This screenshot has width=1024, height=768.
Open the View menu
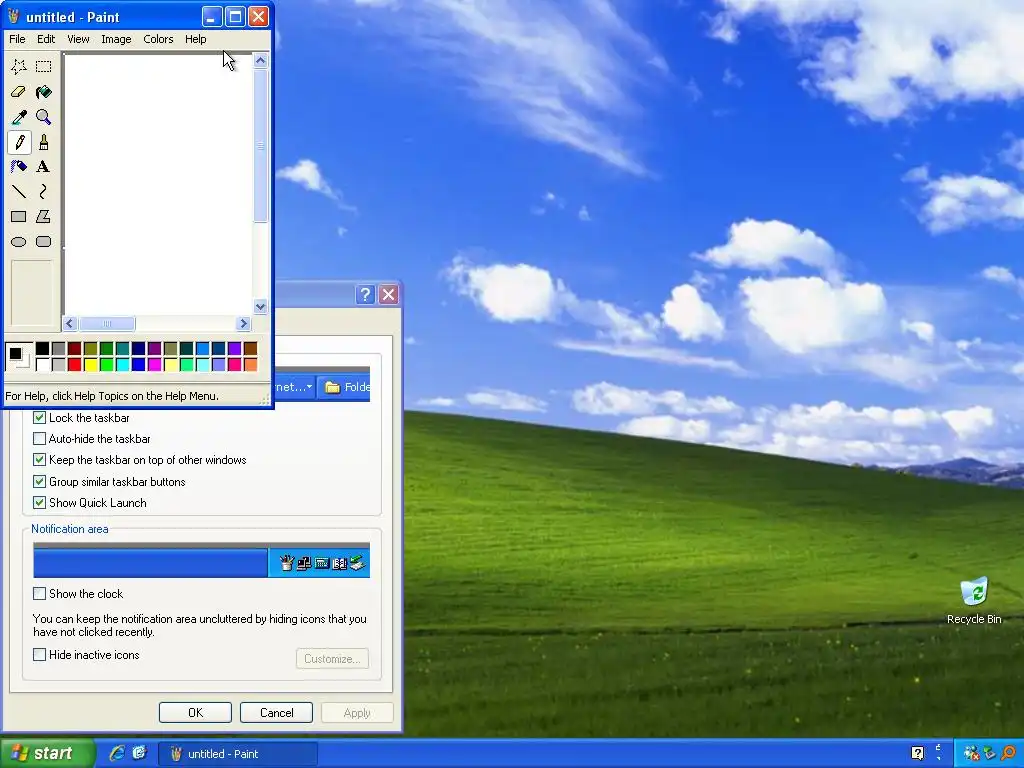78,39
